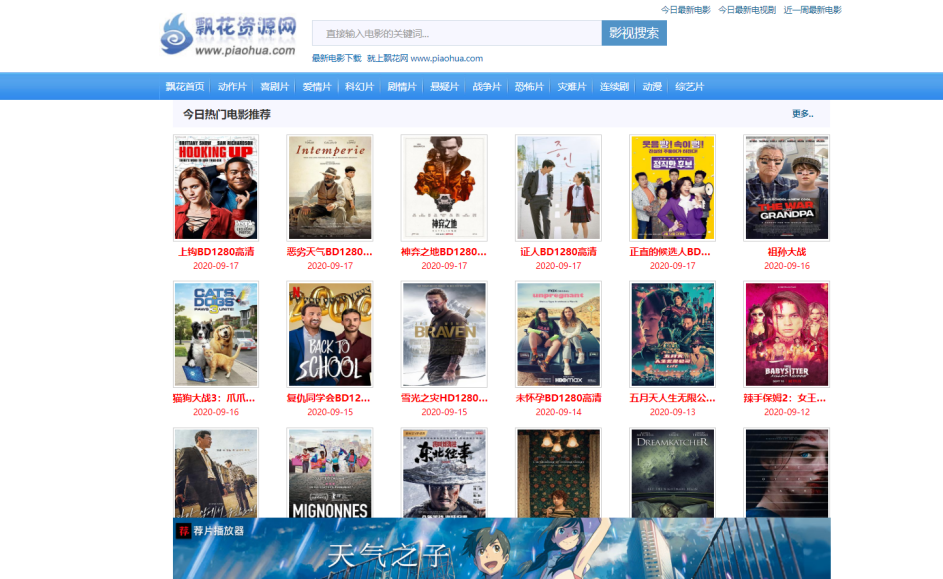
Task: Open the 今日最新电影 link
Action: click(x=685, y=10)
